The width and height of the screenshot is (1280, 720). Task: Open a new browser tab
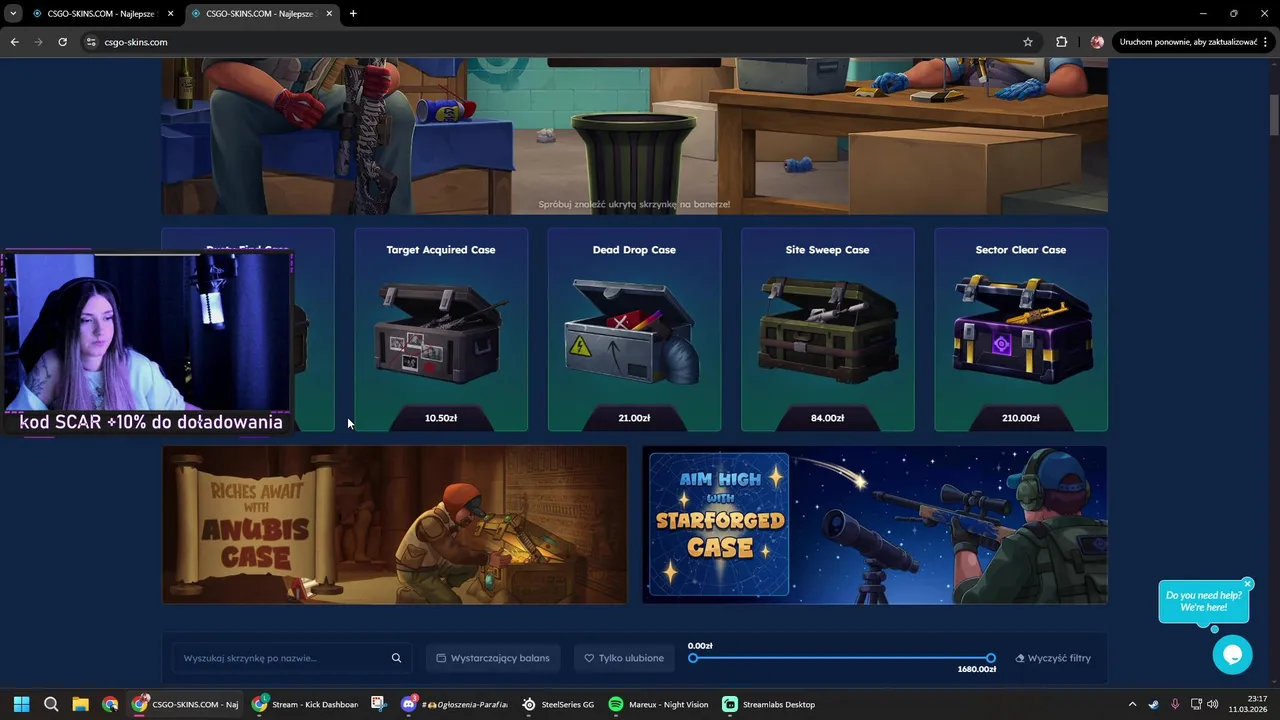click(353, 13)
